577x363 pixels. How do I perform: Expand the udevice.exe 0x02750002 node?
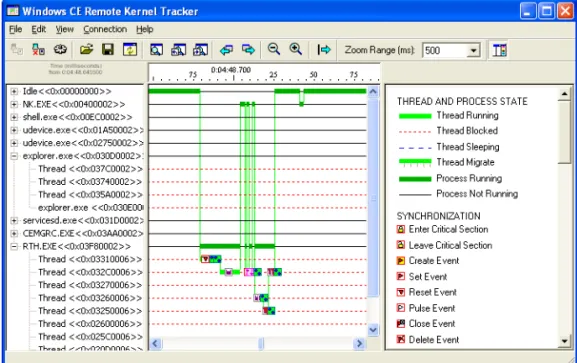[x=14, y=143]
